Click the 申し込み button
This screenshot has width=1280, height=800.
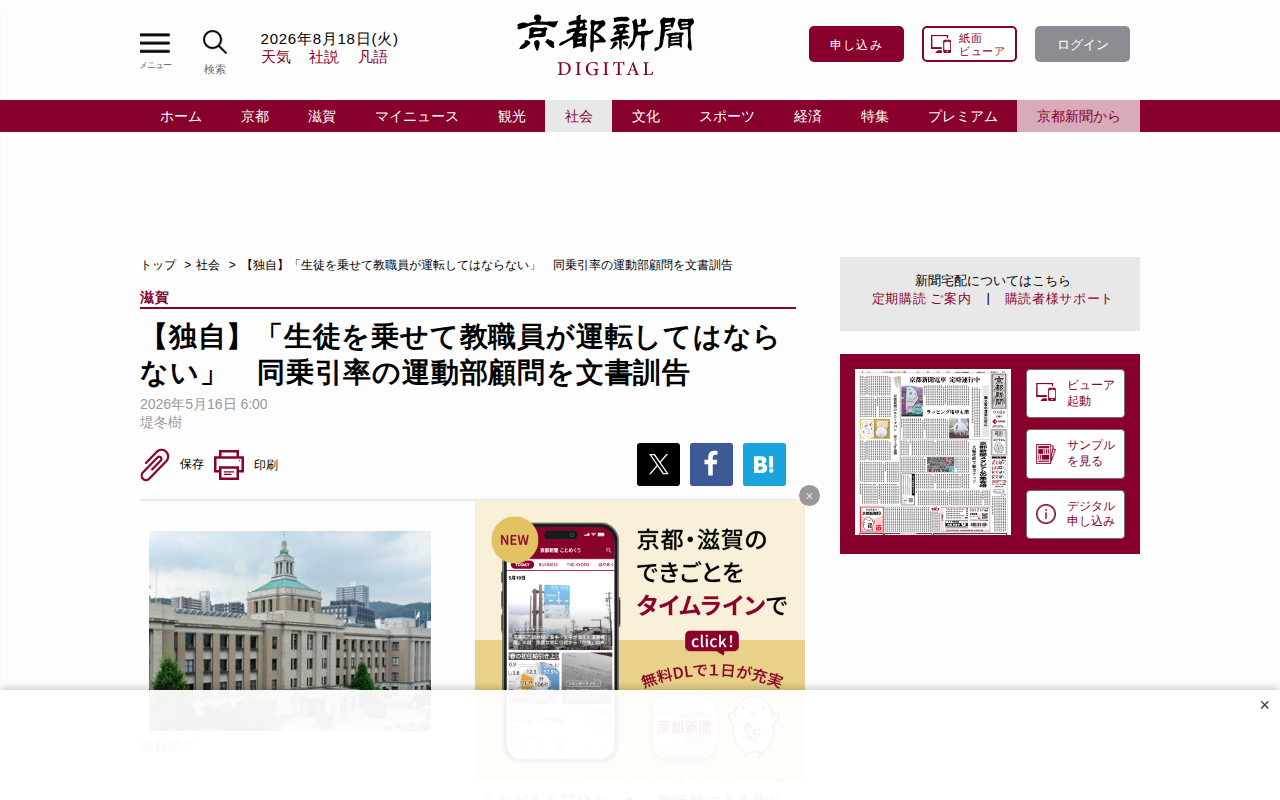pos(856,44)
